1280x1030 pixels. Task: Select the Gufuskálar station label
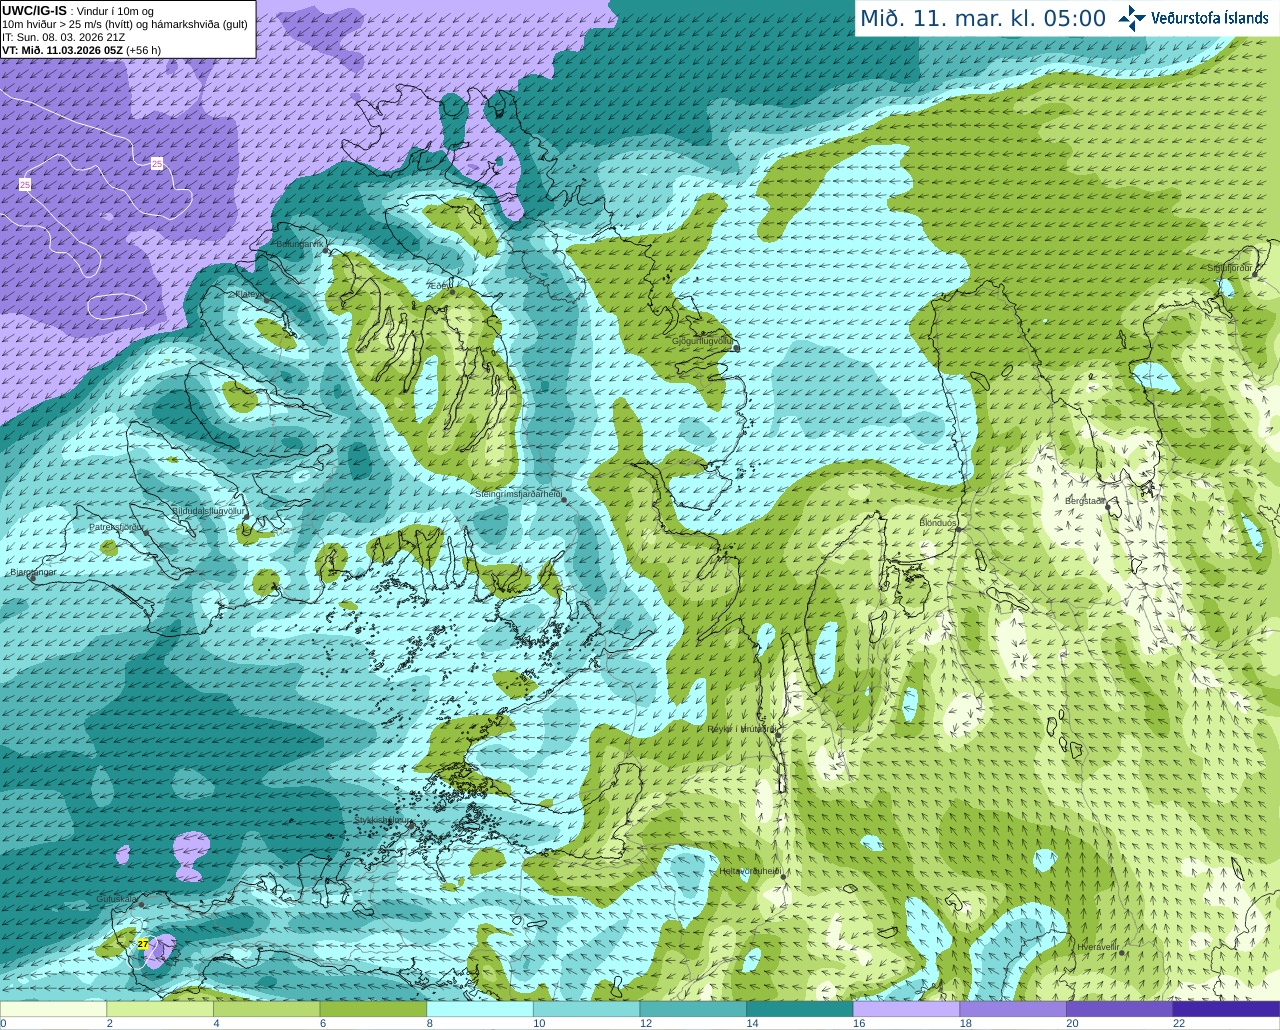(x=117, y=899)
